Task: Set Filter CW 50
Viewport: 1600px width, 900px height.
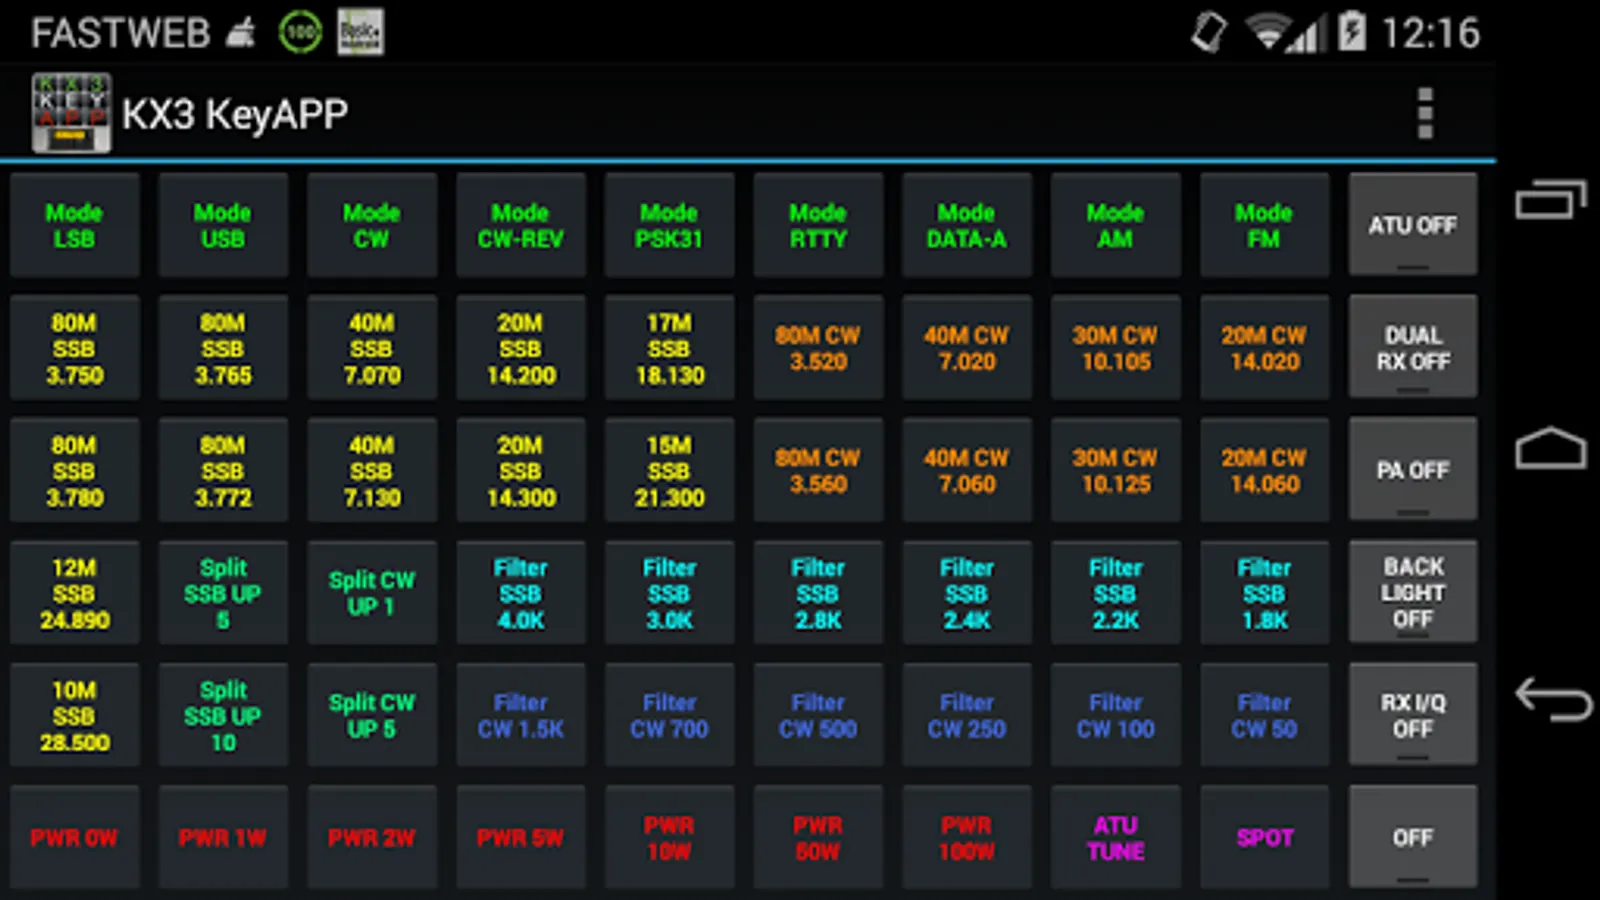Action: [1264, 715]
